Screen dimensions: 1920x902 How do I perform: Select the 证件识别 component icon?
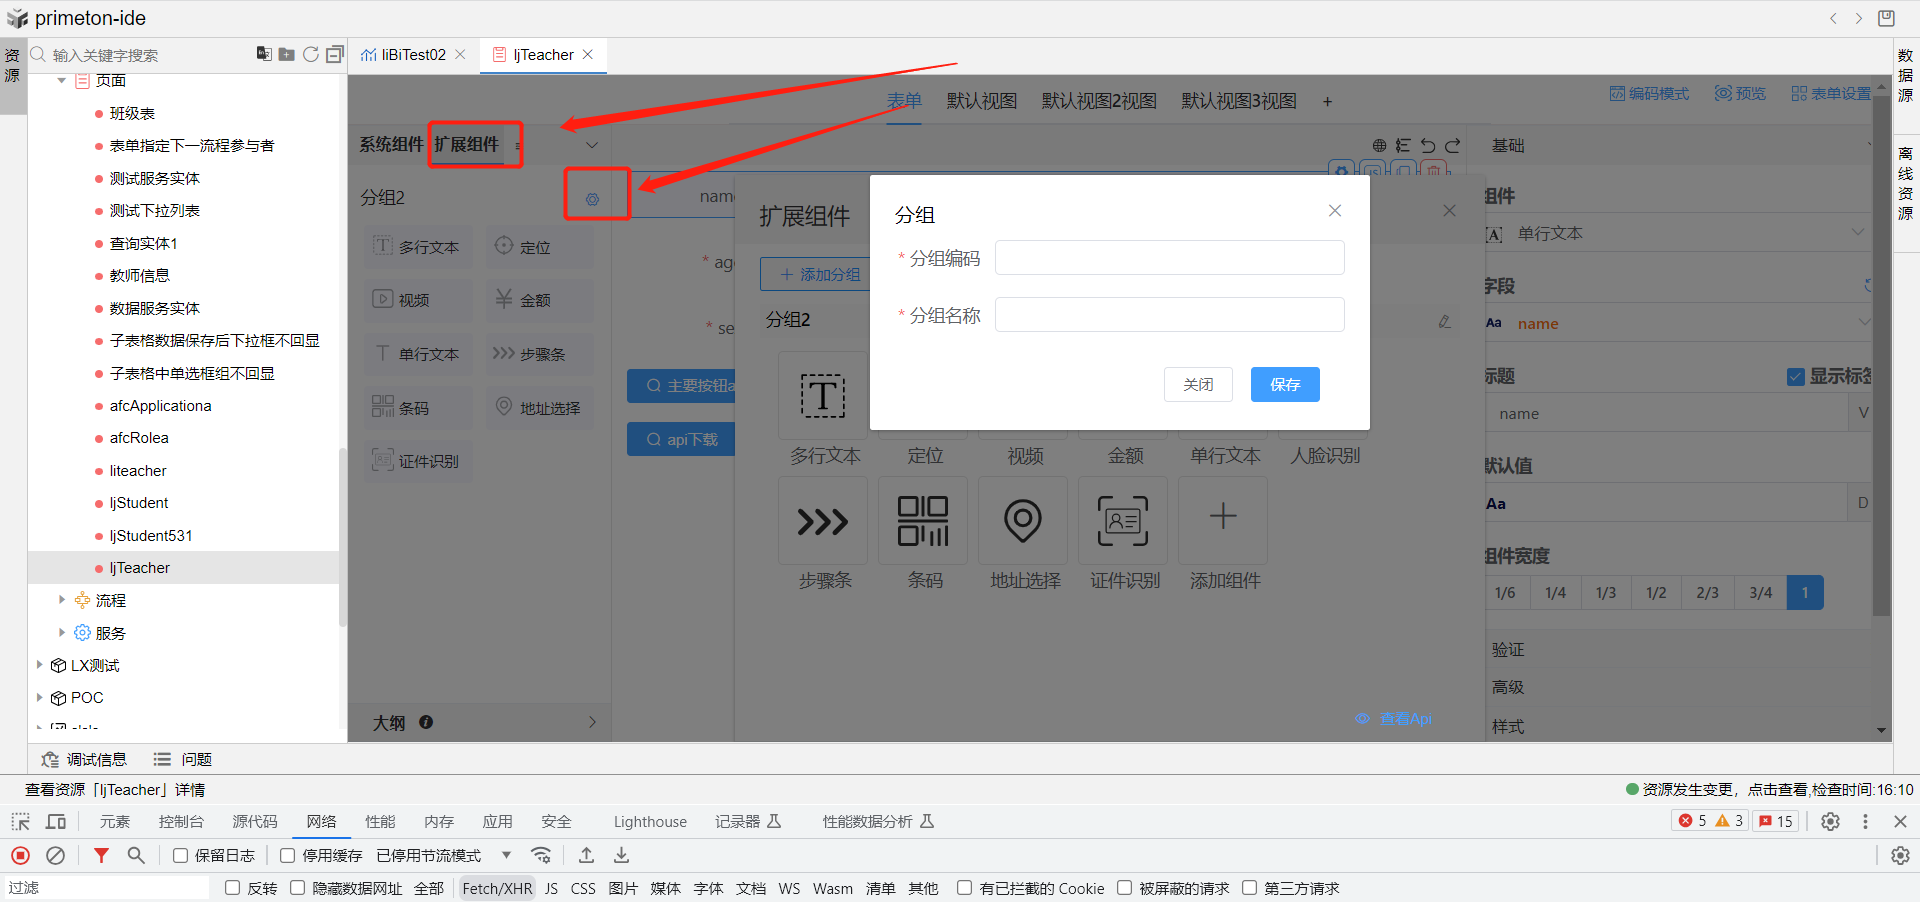1123,520
